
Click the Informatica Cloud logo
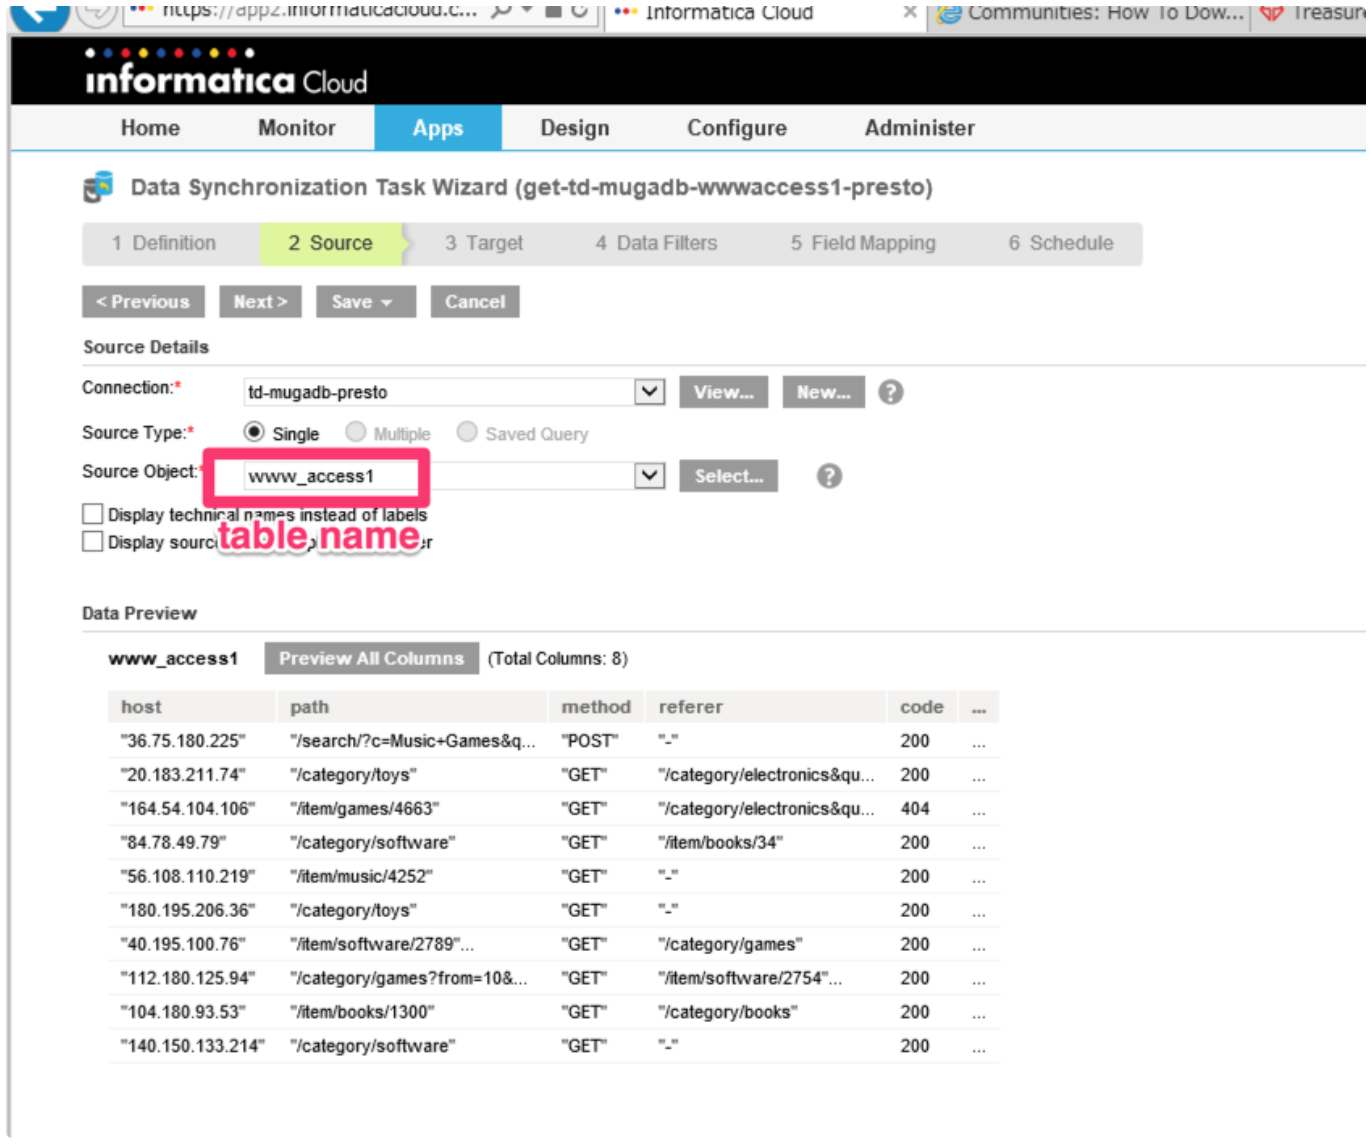(226, 72)
